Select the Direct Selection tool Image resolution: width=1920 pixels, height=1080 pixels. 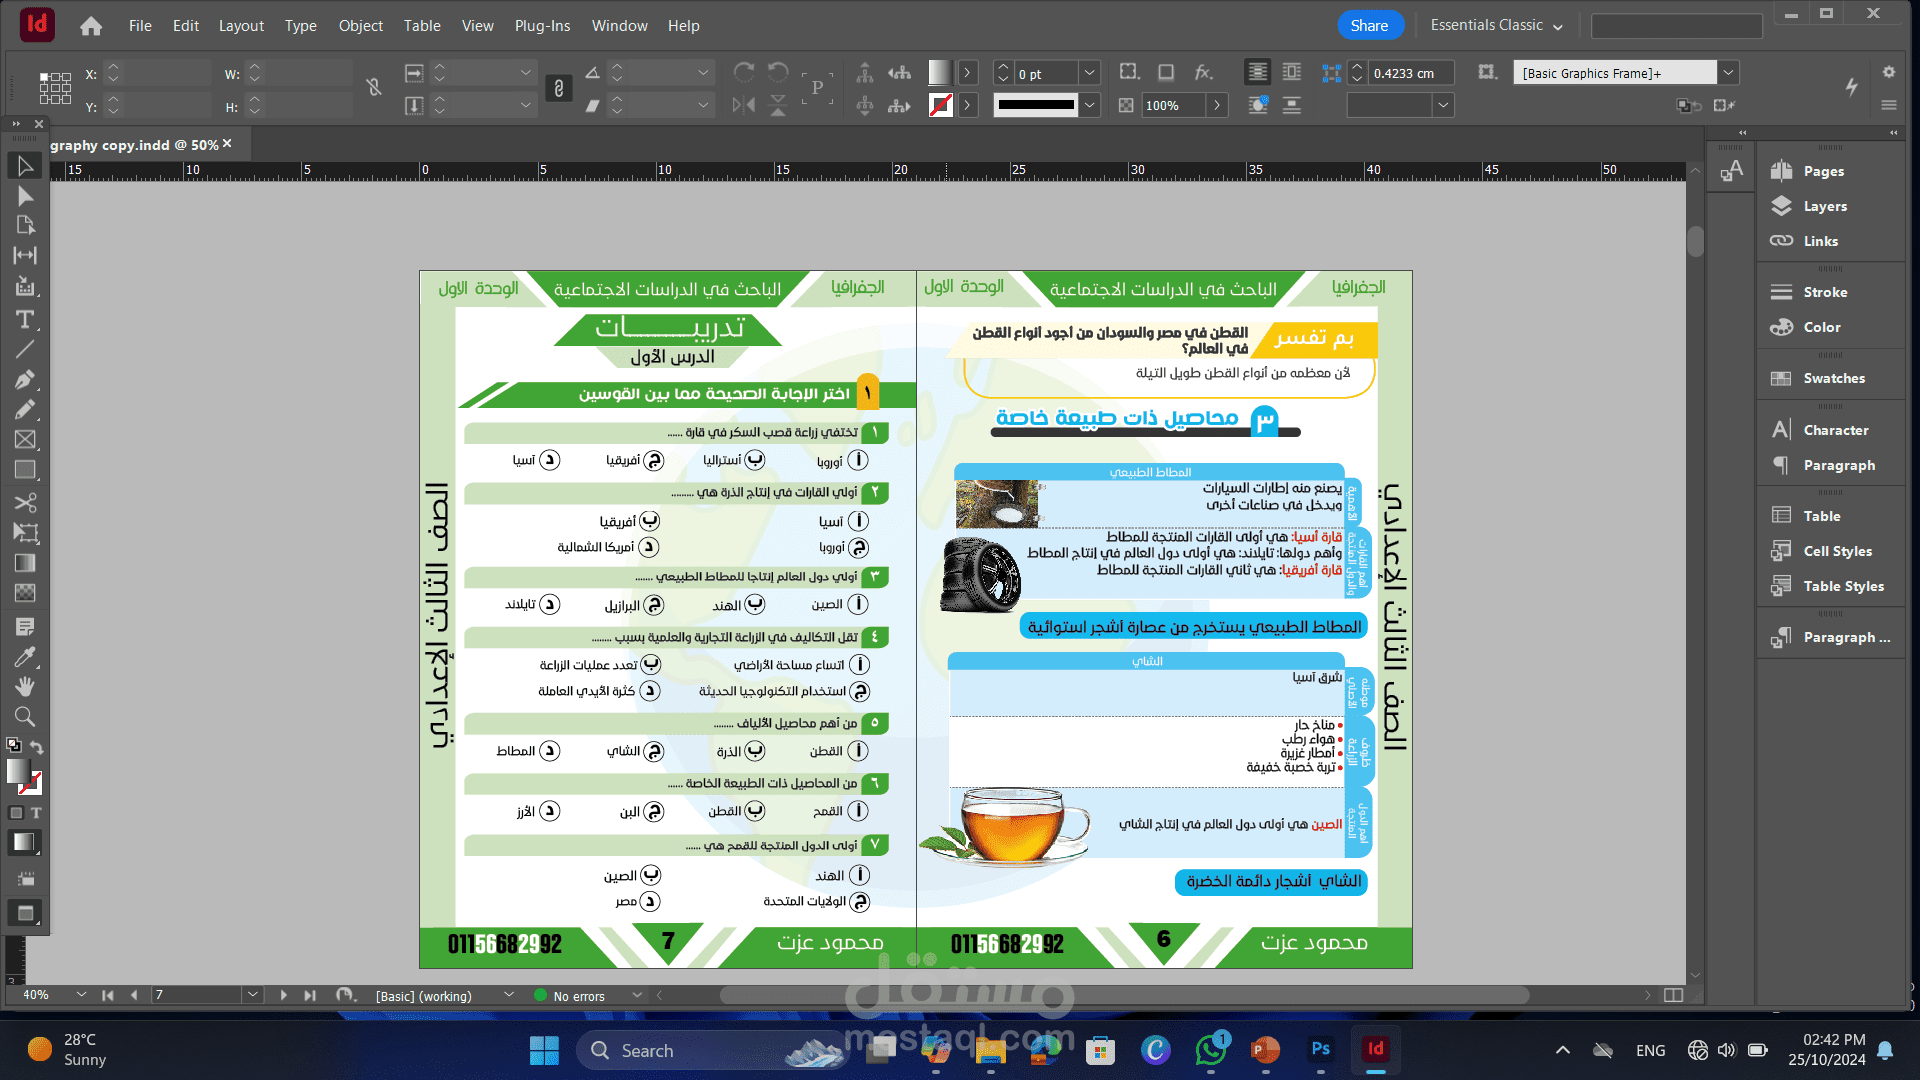tap(25, 196)
